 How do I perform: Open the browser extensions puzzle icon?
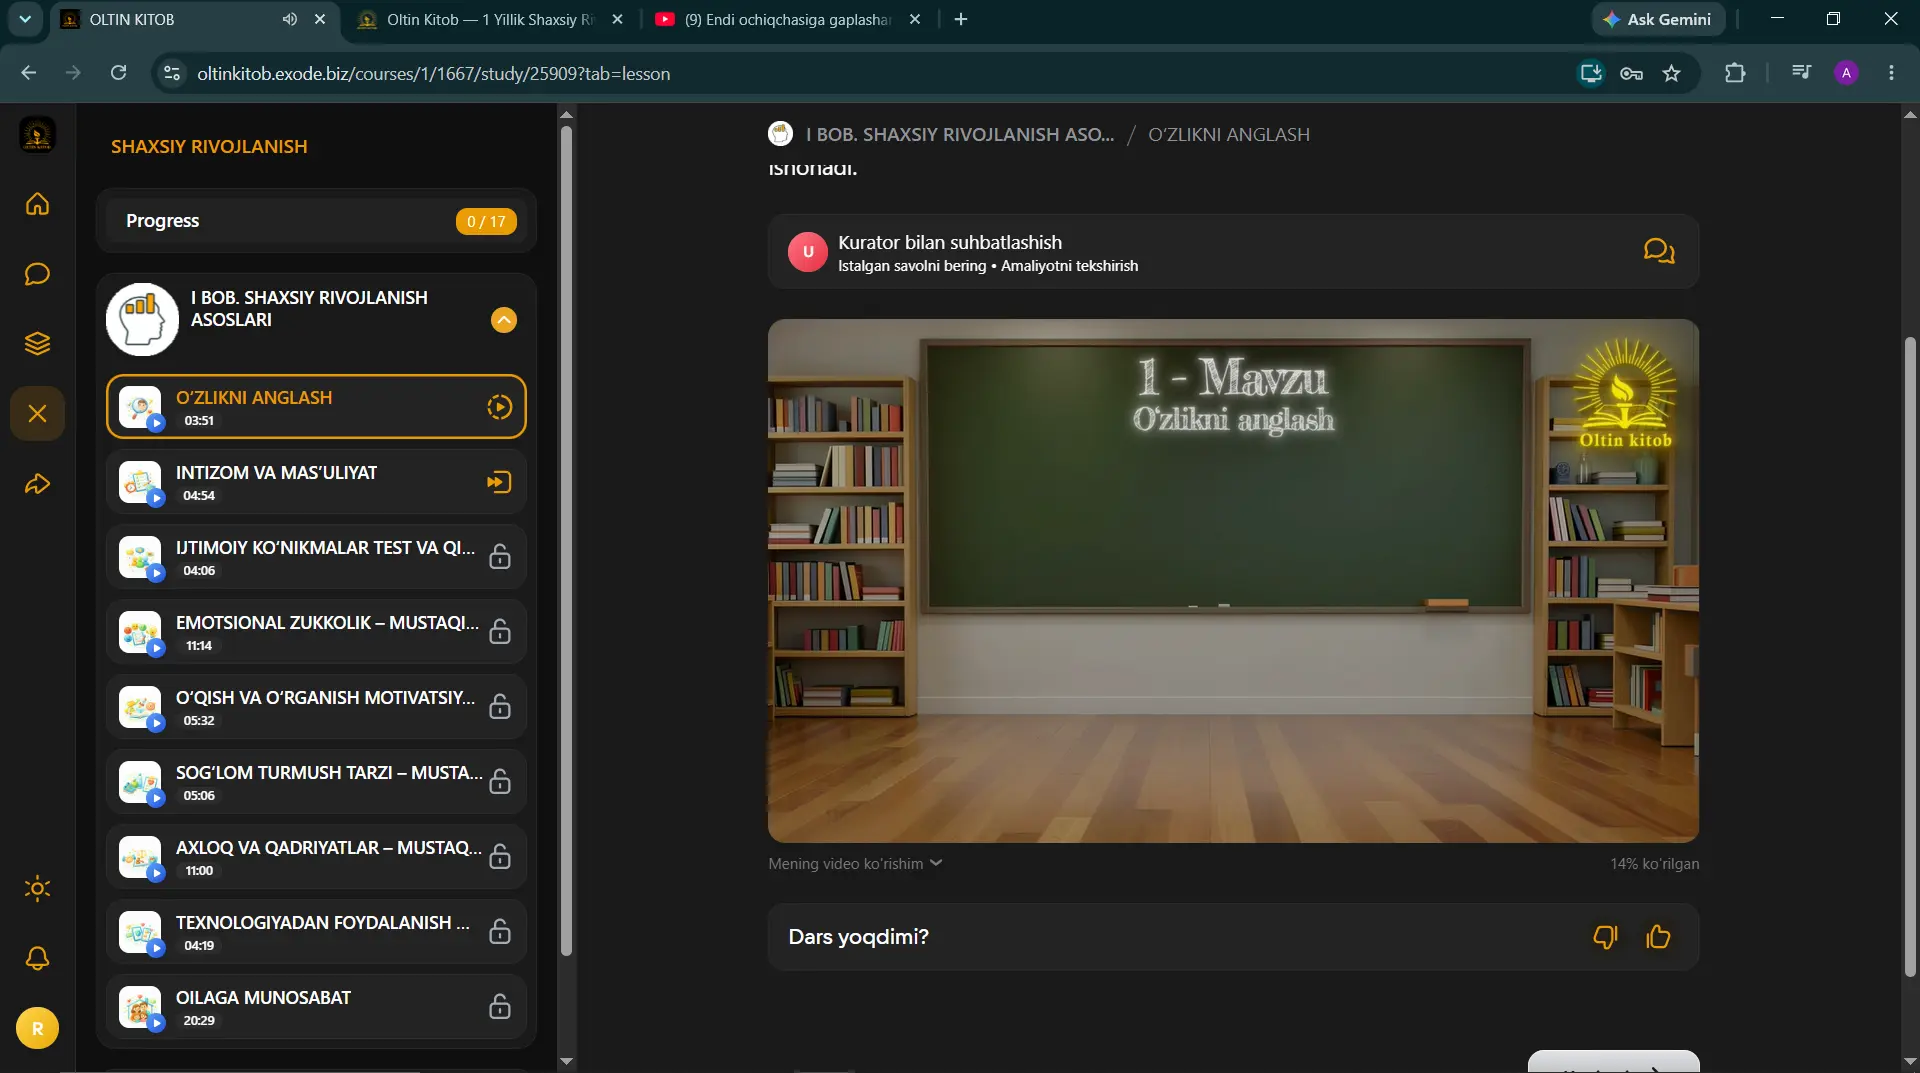tap(1735, 73)
